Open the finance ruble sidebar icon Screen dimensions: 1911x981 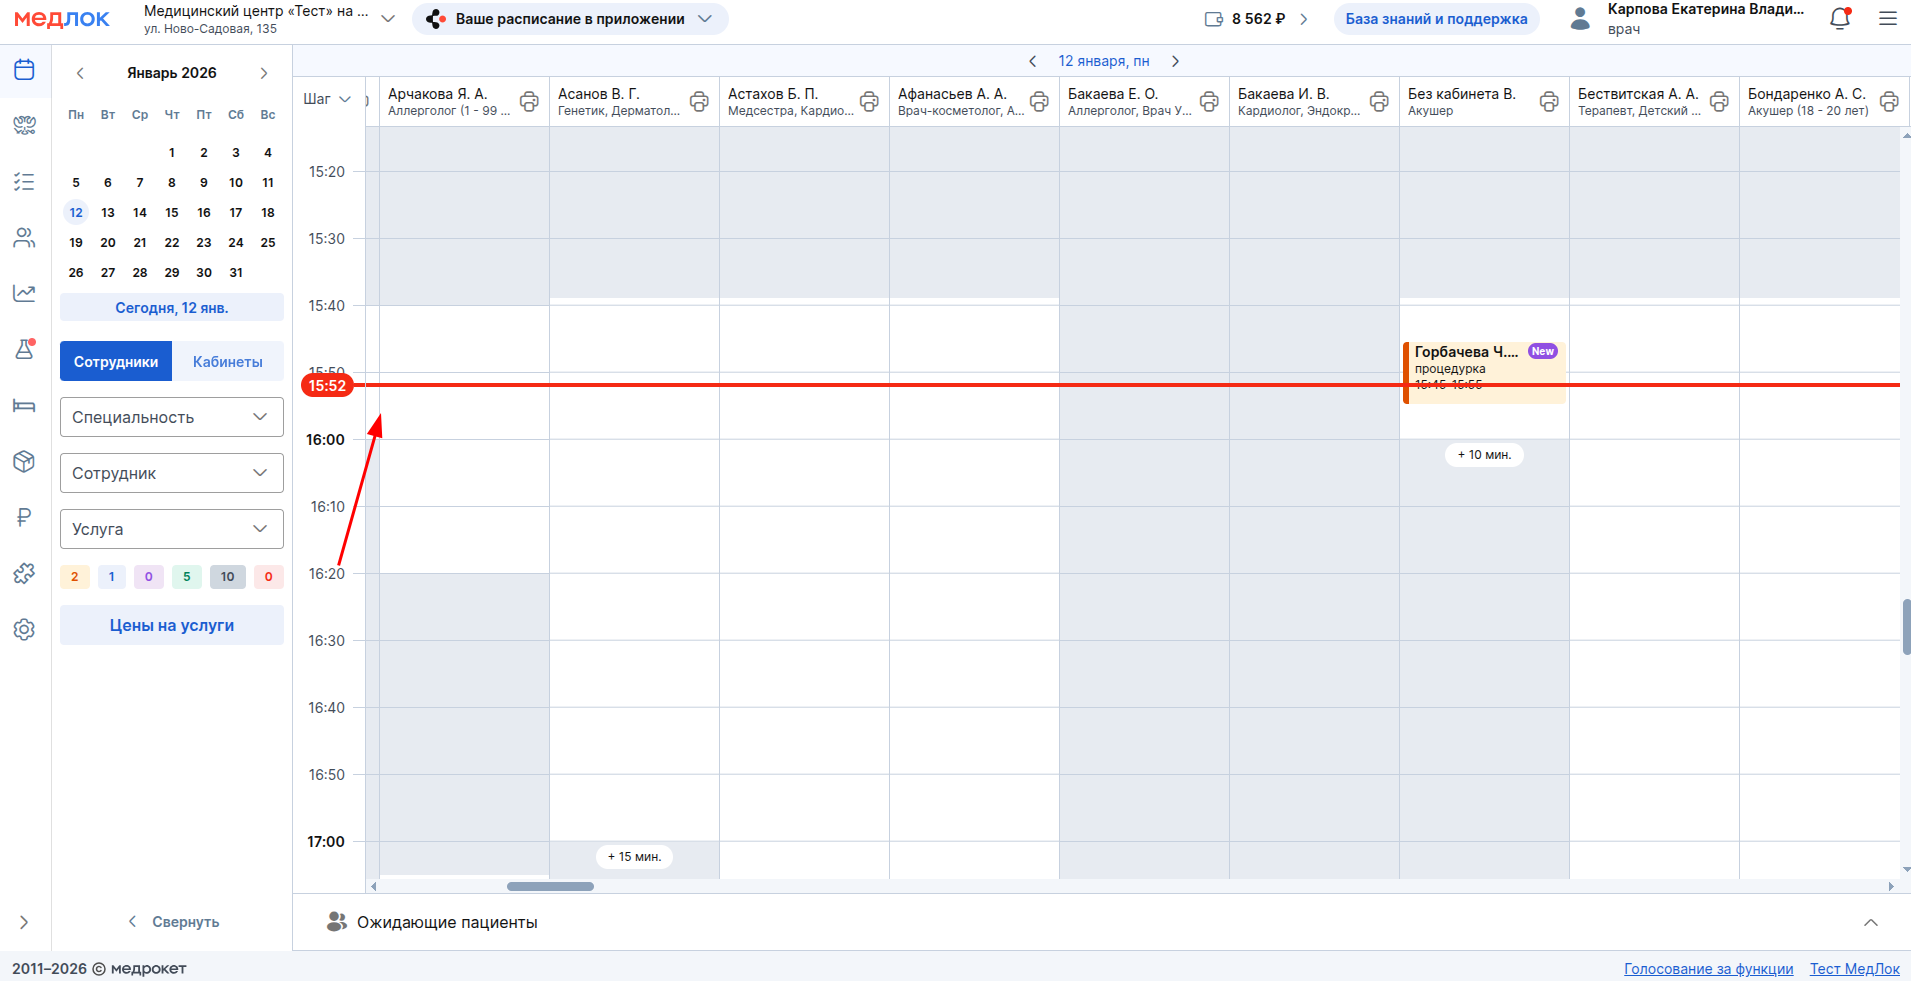(x=25, y=517)
